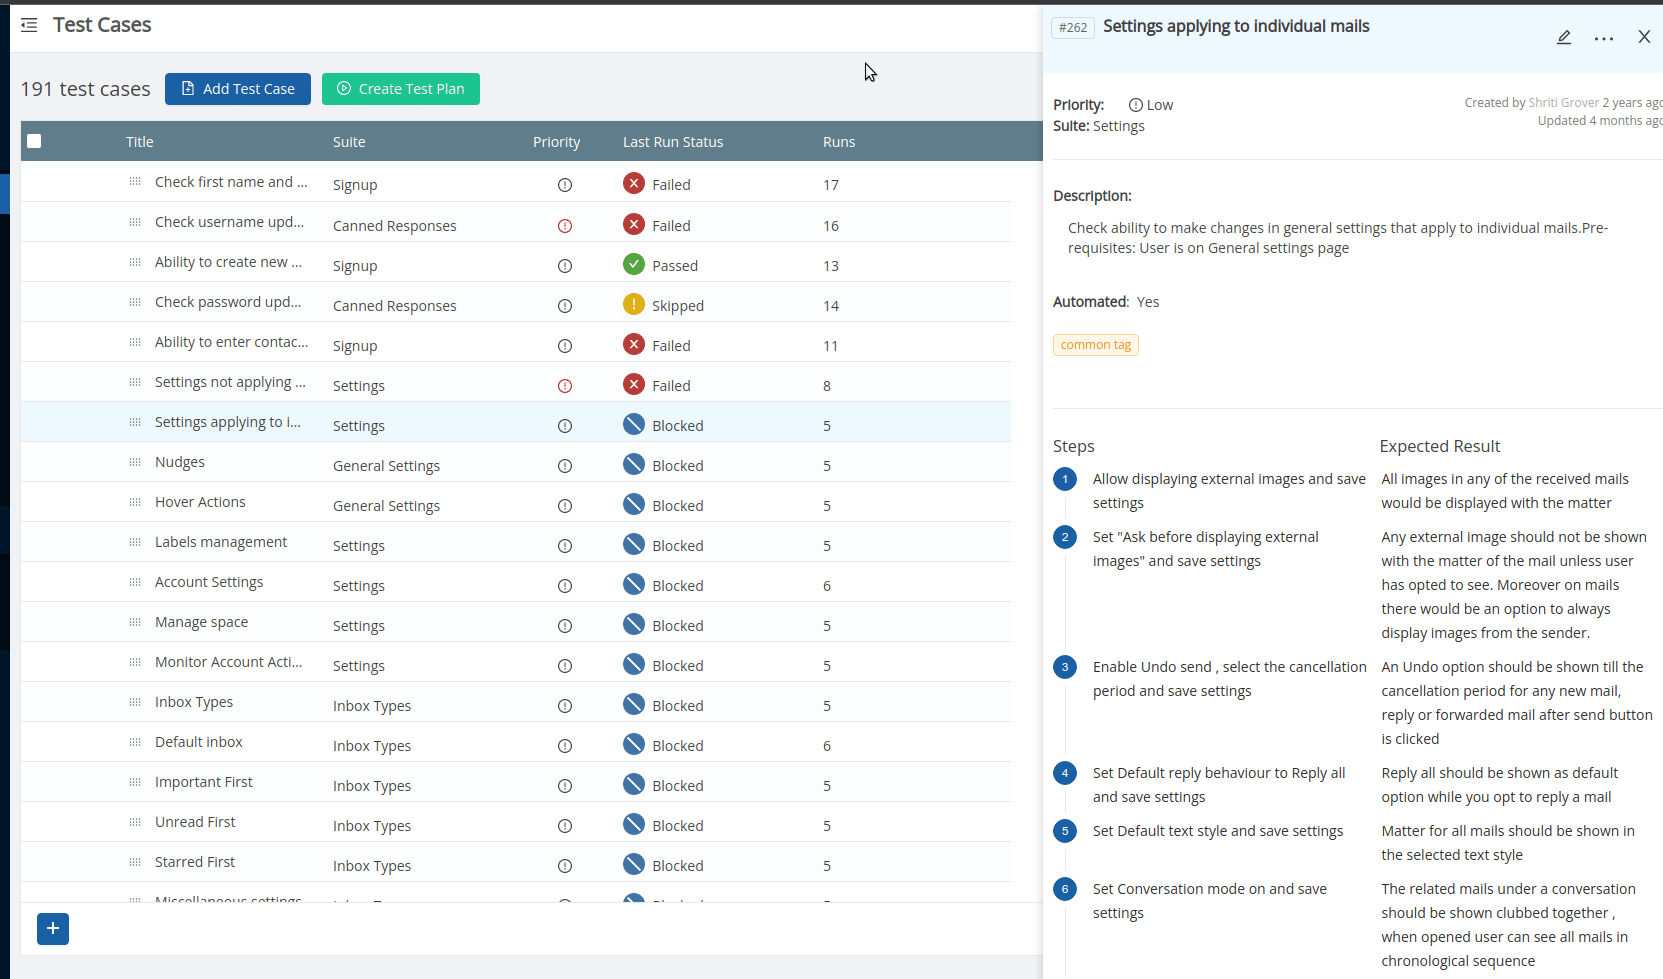Click the common tag label
Image resolution: width=1663 pixels, height=979 pixels.
pos(1096,345)
